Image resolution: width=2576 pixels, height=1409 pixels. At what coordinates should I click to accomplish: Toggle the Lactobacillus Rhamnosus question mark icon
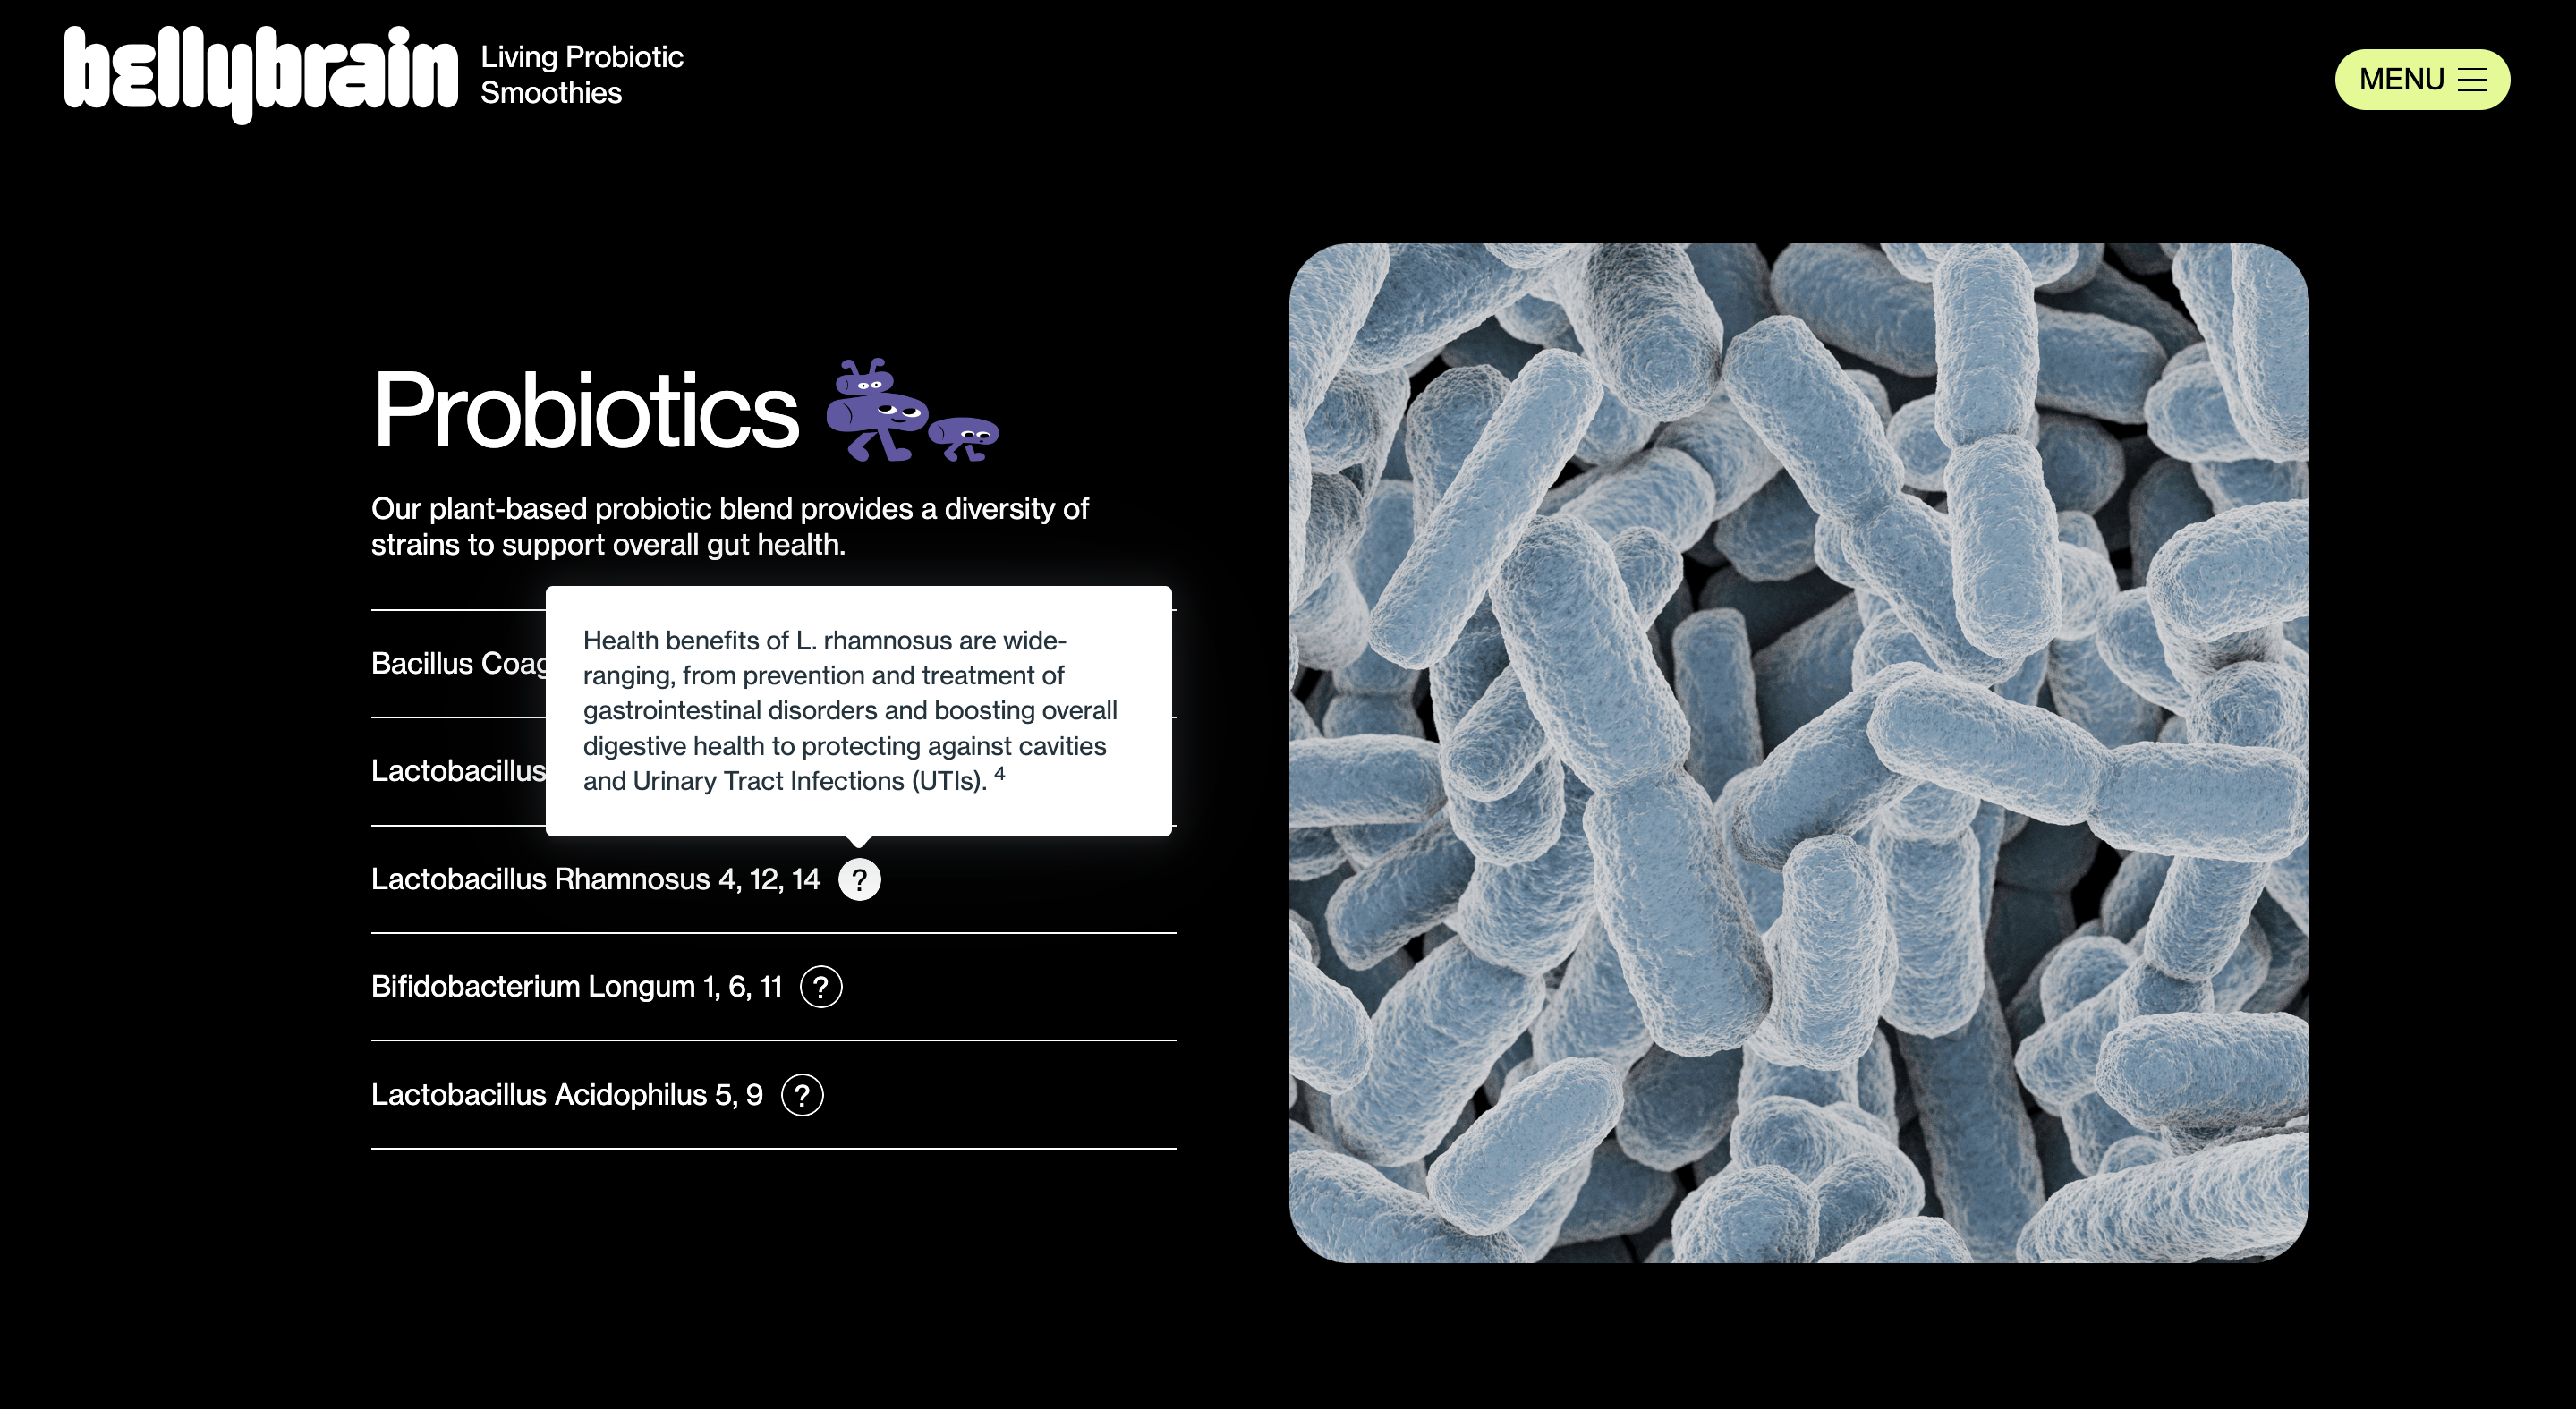click(859, 879)
